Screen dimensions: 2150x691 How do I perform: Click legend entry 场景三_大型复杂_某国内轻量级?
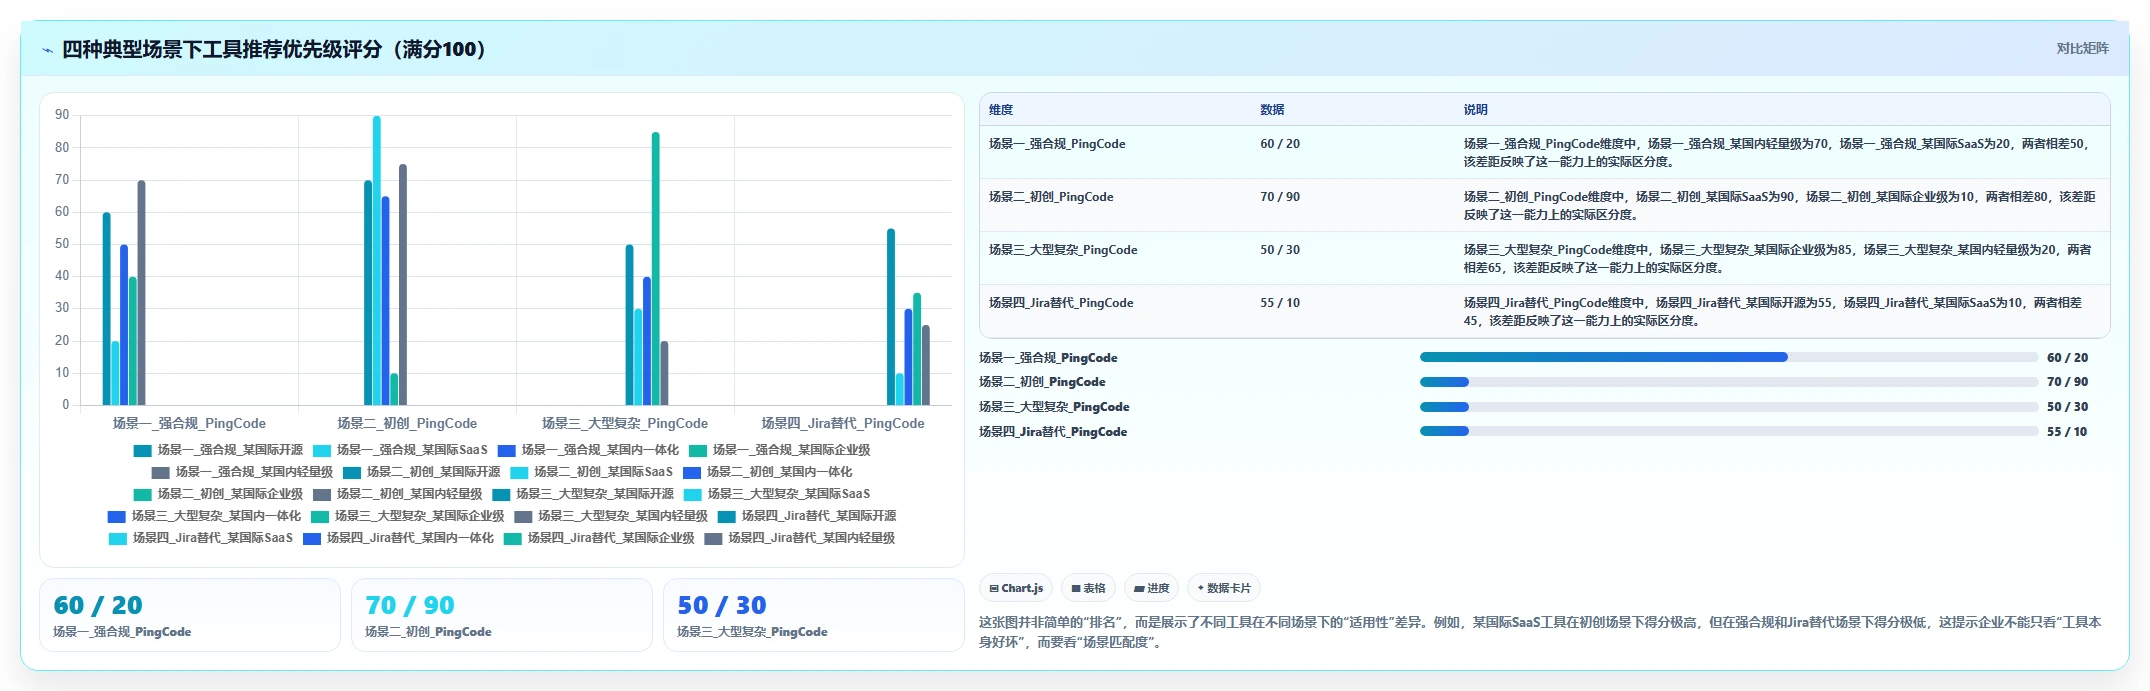[x=611, y=516]
